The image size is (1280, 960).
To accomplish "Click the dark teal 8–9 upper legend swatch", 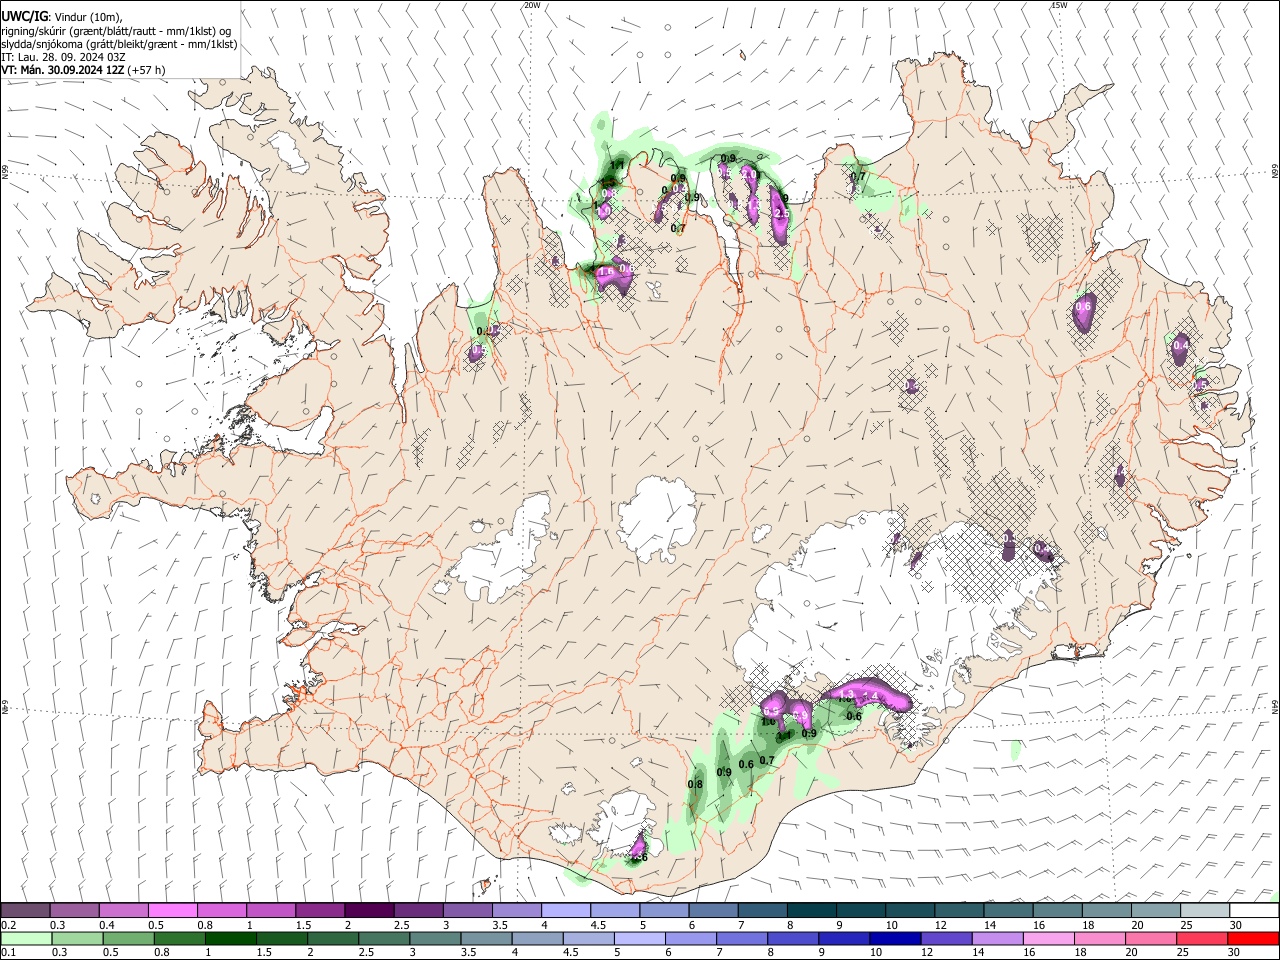I will pyautogui.click(x=812, y=911).
